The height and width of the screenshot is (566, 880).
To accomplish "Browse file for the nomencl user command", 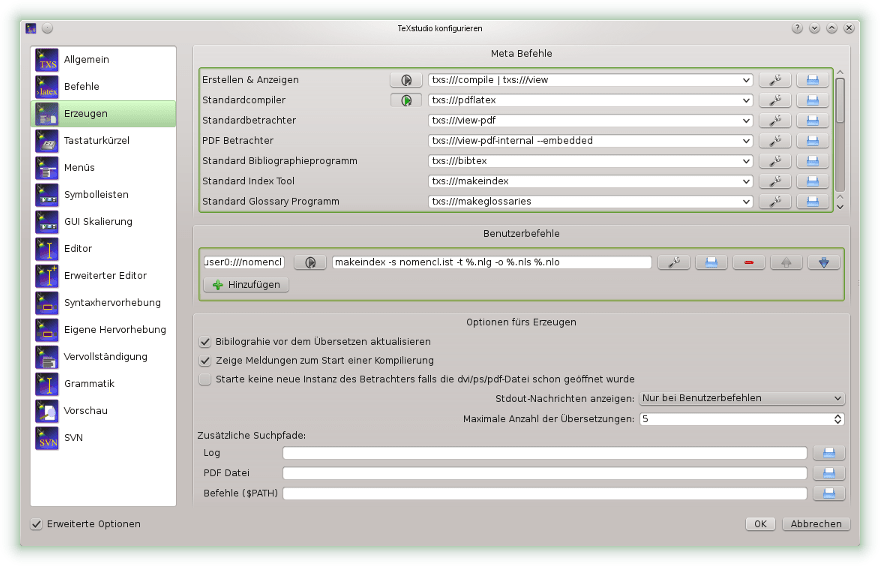I will (x=712, y=263).
